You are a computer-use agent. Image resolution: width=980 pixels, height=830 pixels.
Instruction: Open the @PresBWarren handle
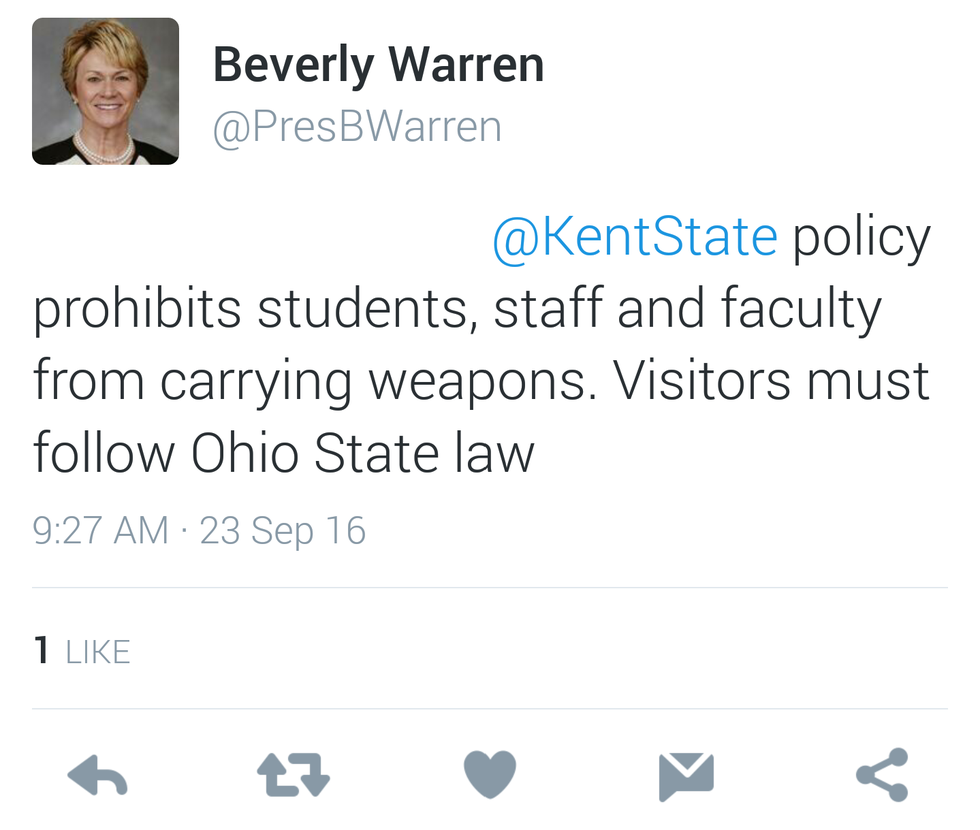(357, 127)
